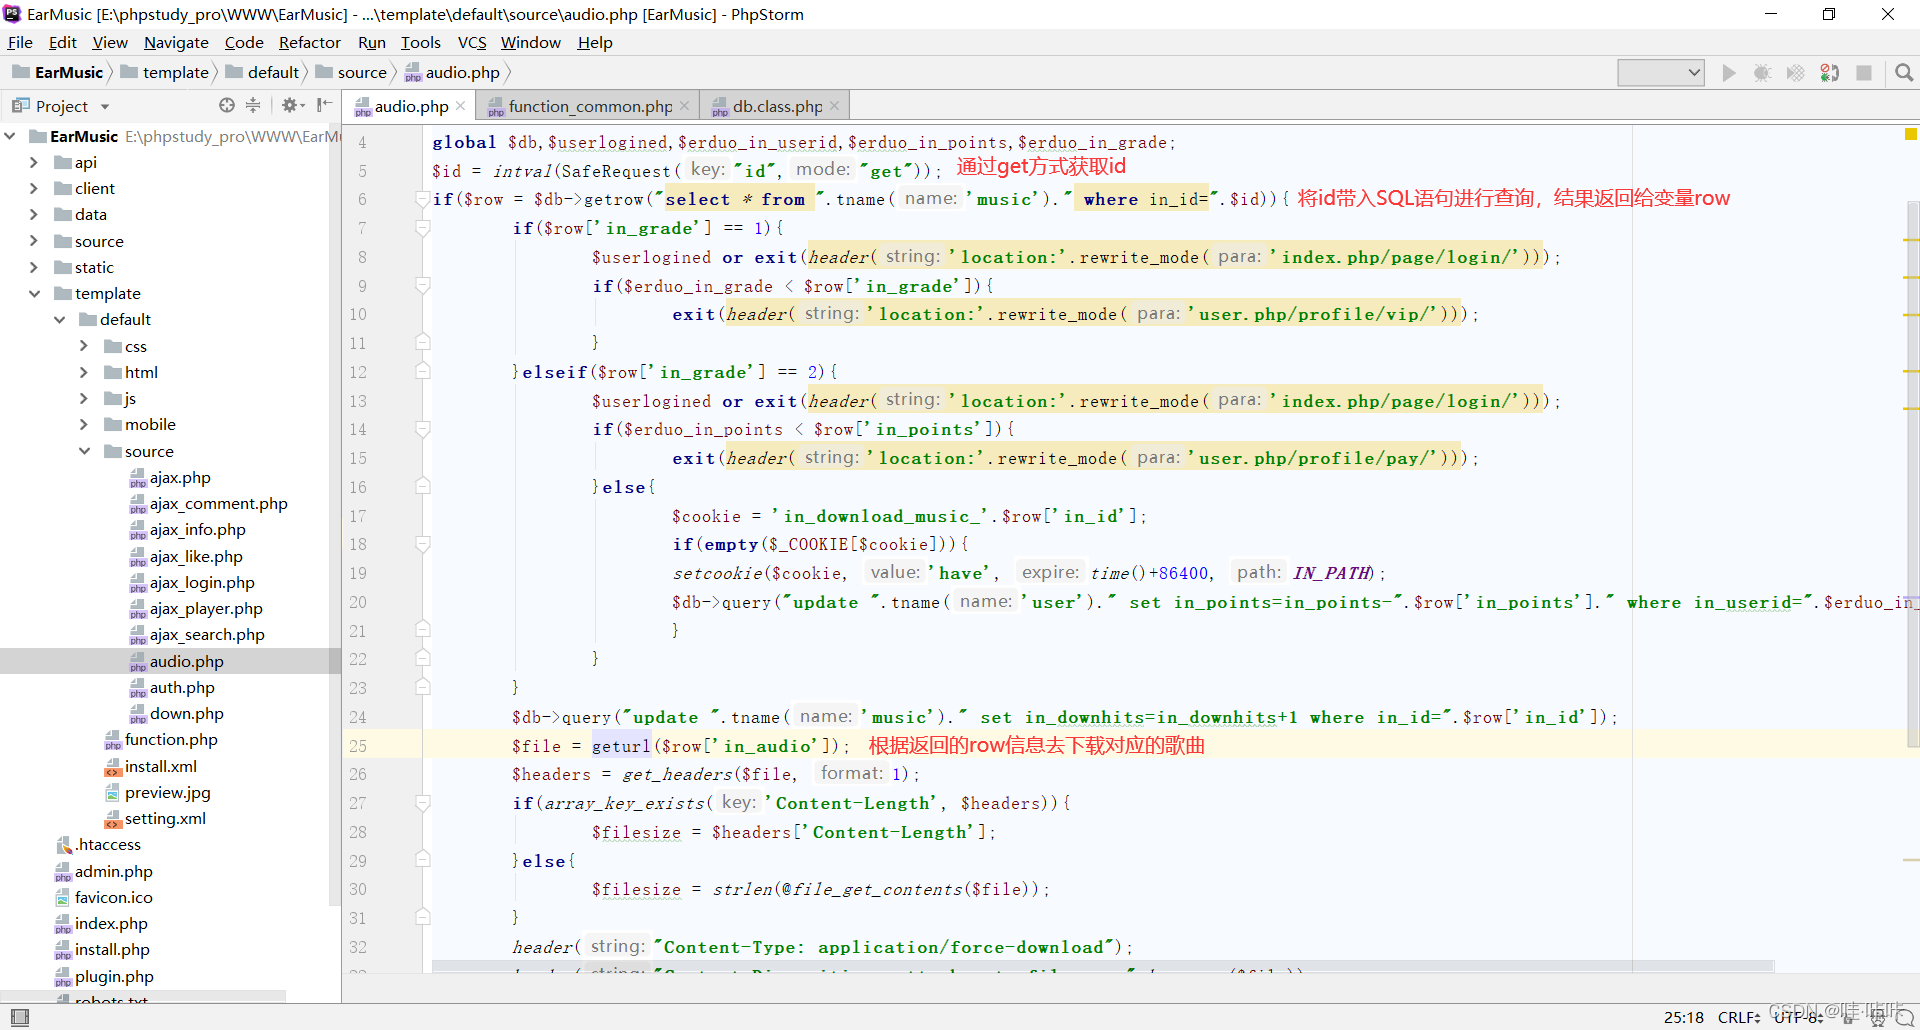The width and height of the screenshot is (1920, 1030).
Task: Select favicon.ico file
Action: click(104, 897)
